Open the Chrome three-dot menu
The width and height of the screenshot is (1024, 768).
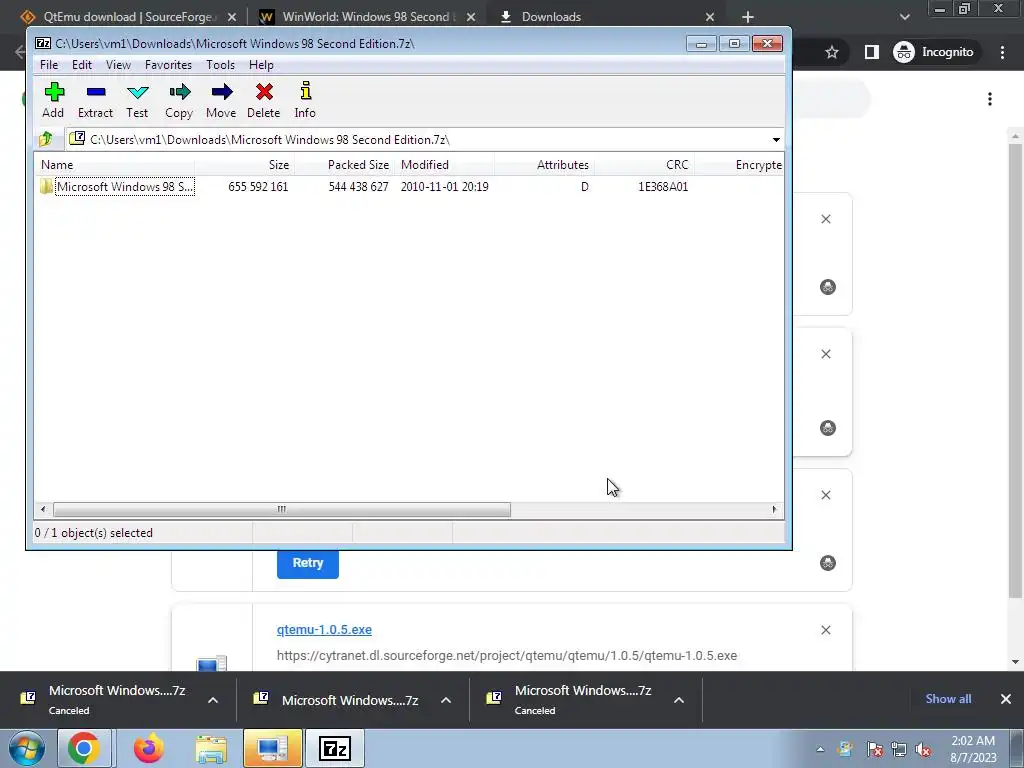pyautogui.click(x=1002, y=52)
